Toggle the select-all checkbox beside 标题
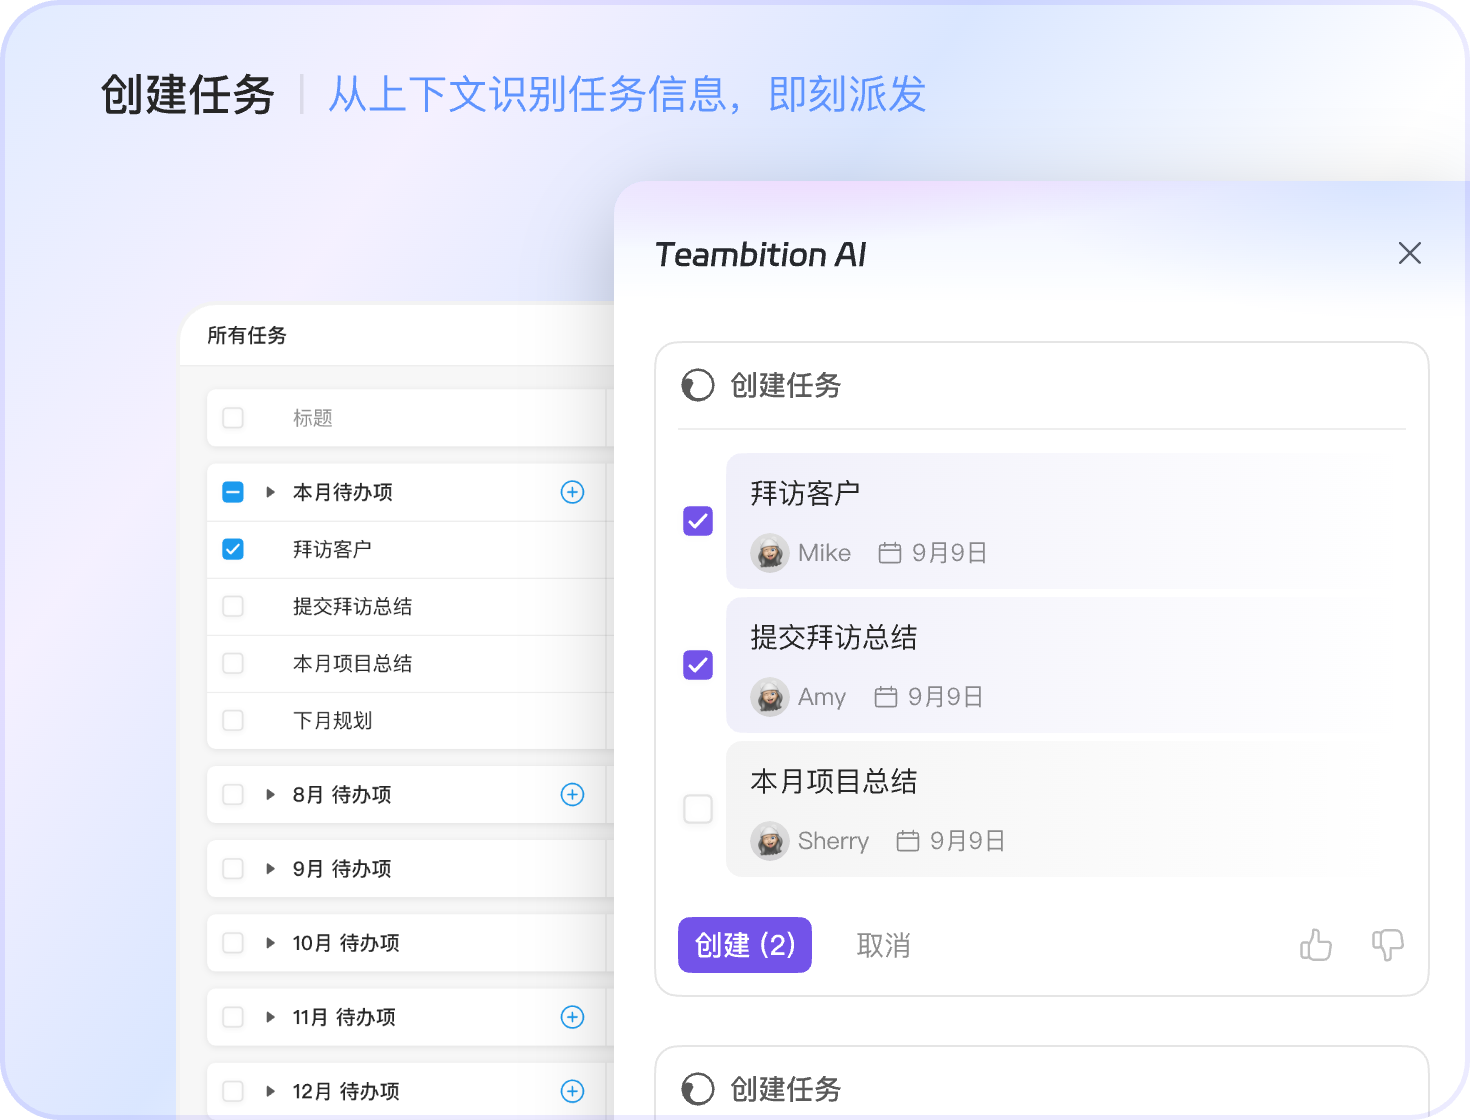The image size is (1470, 1120). 233,418
